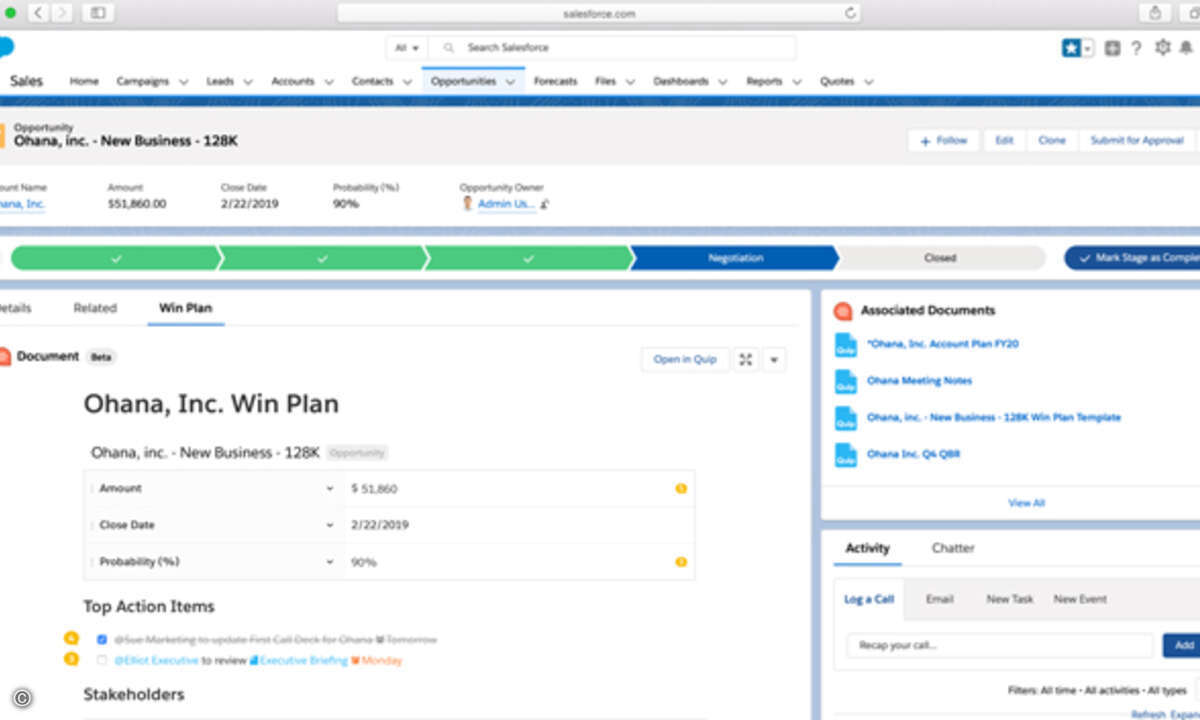Select the Closed stage in path
Viewport: 1200px width, 720px height.
(940, 258)
